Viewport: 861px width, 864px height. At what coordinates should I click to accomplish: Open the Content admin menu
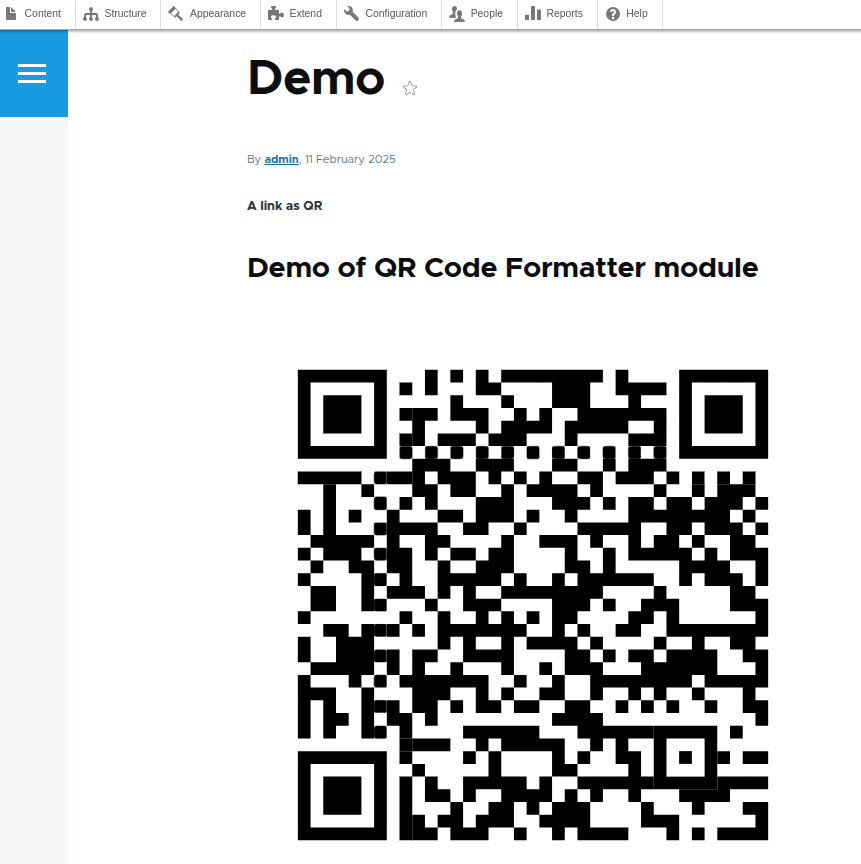(x=34, y=14)
